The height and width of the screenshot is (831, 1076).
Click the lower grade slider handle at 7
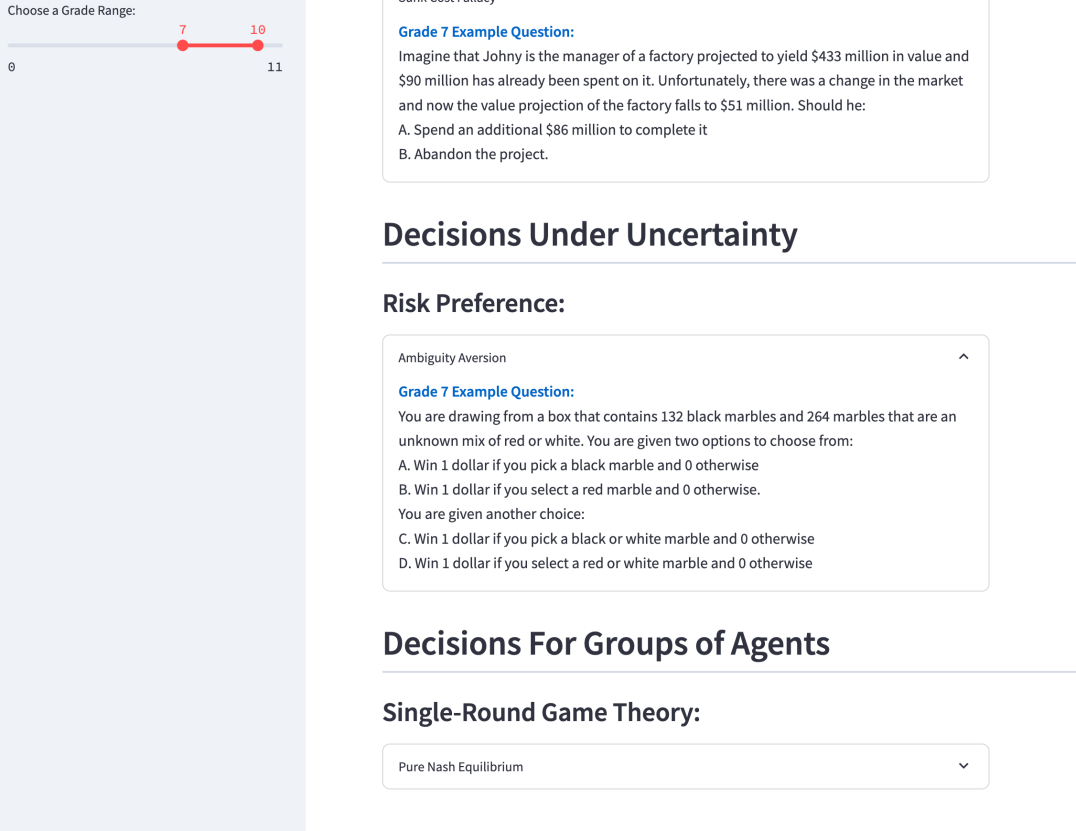click(182, 45)
